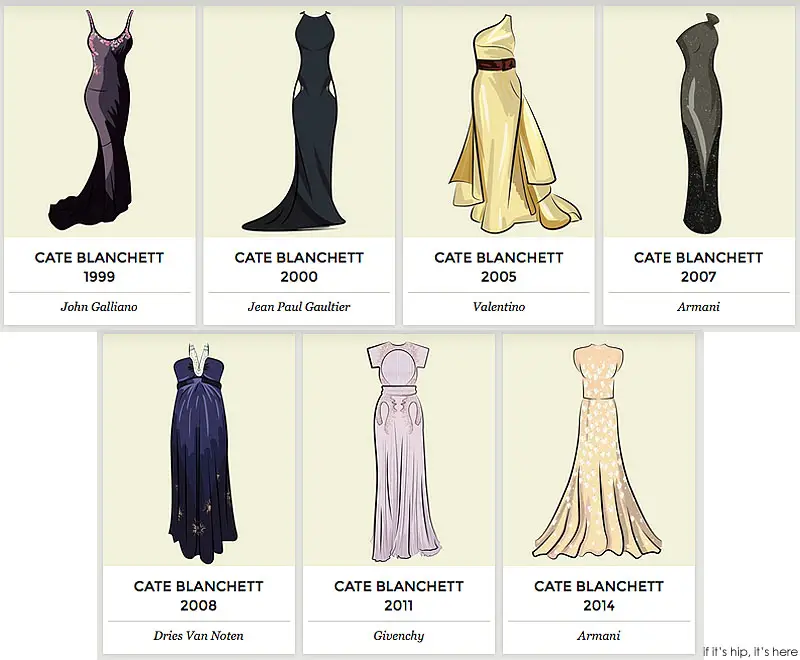Click the 'Cate Blanchett 1999' title
Viewport: 800px width, 660px height.
click(x=99, y=267)
